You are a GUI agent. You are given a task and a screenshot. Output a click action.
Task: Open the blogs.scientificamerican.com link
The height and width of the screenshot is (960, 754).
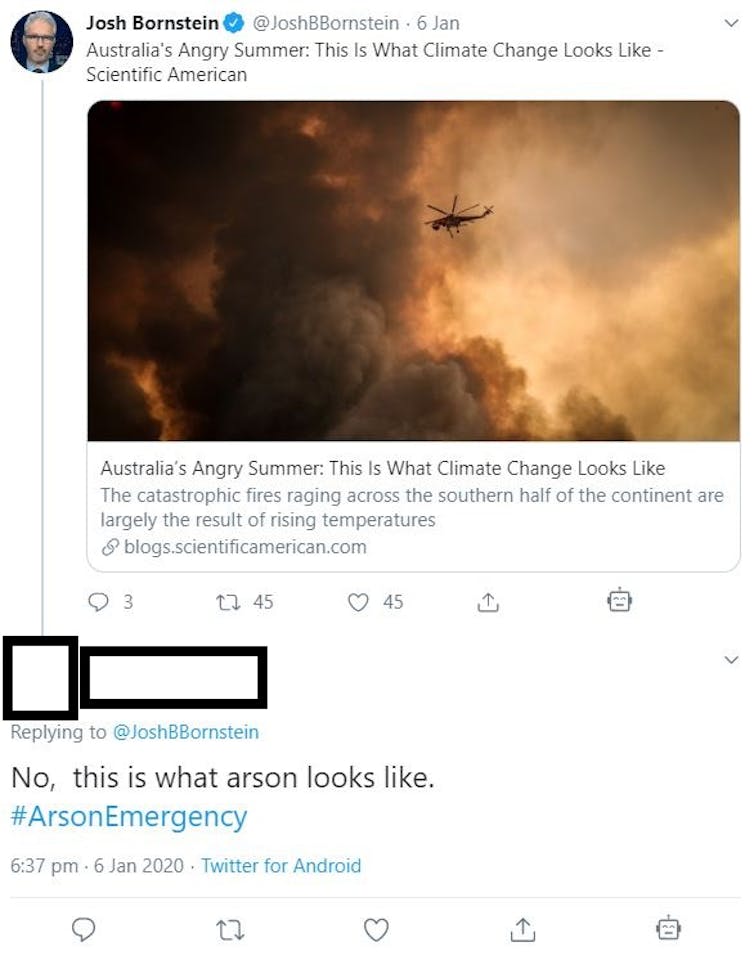245,547
